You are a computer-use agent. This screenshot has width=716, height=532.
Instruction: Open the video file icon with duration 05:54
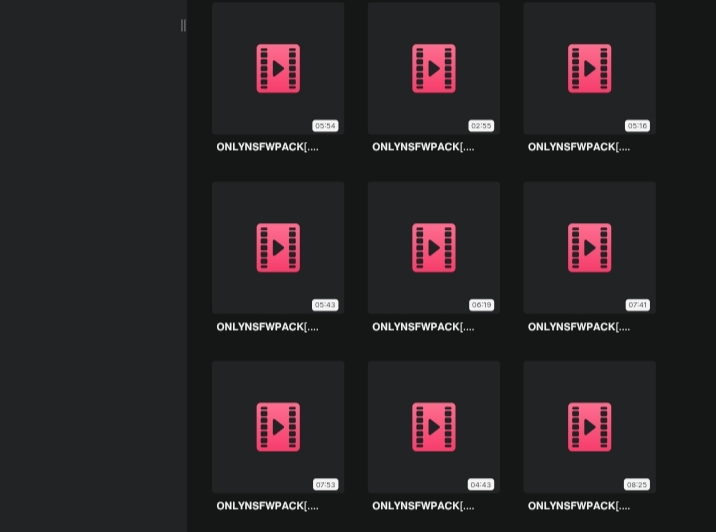click(x=278, y=68)
